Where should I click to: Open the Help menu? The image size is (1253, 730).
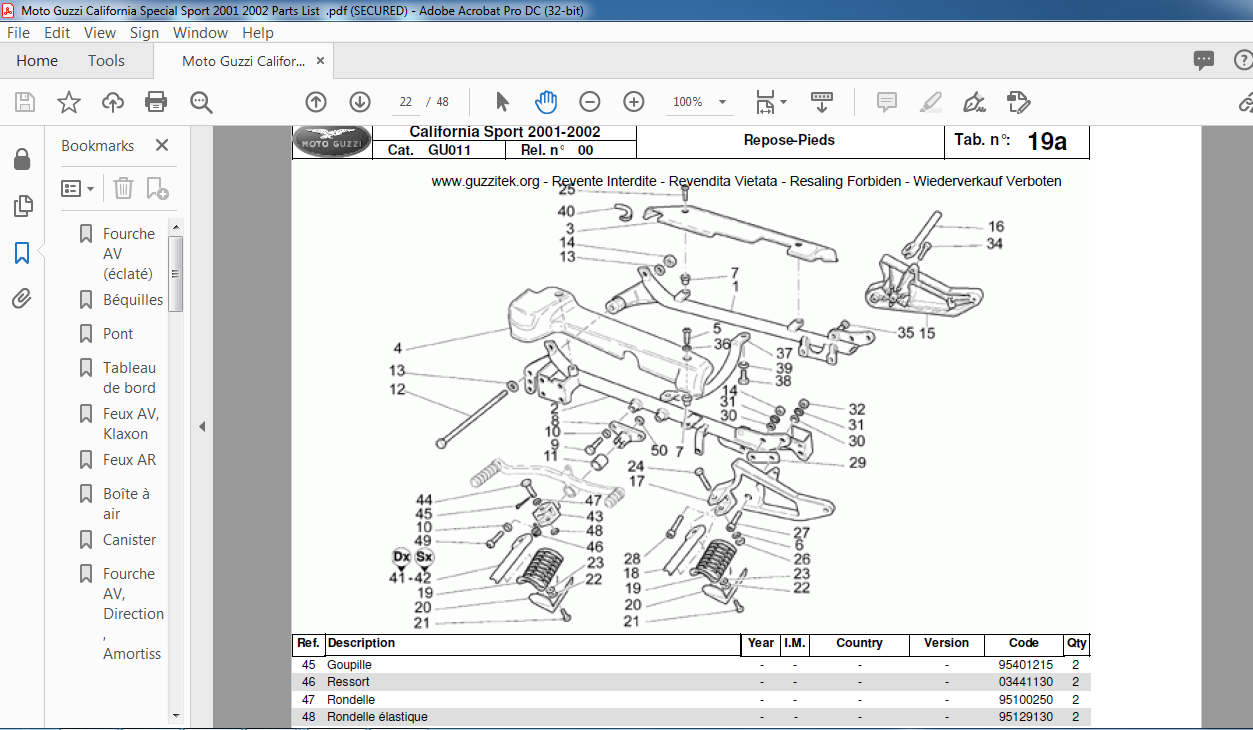(258, 33)
